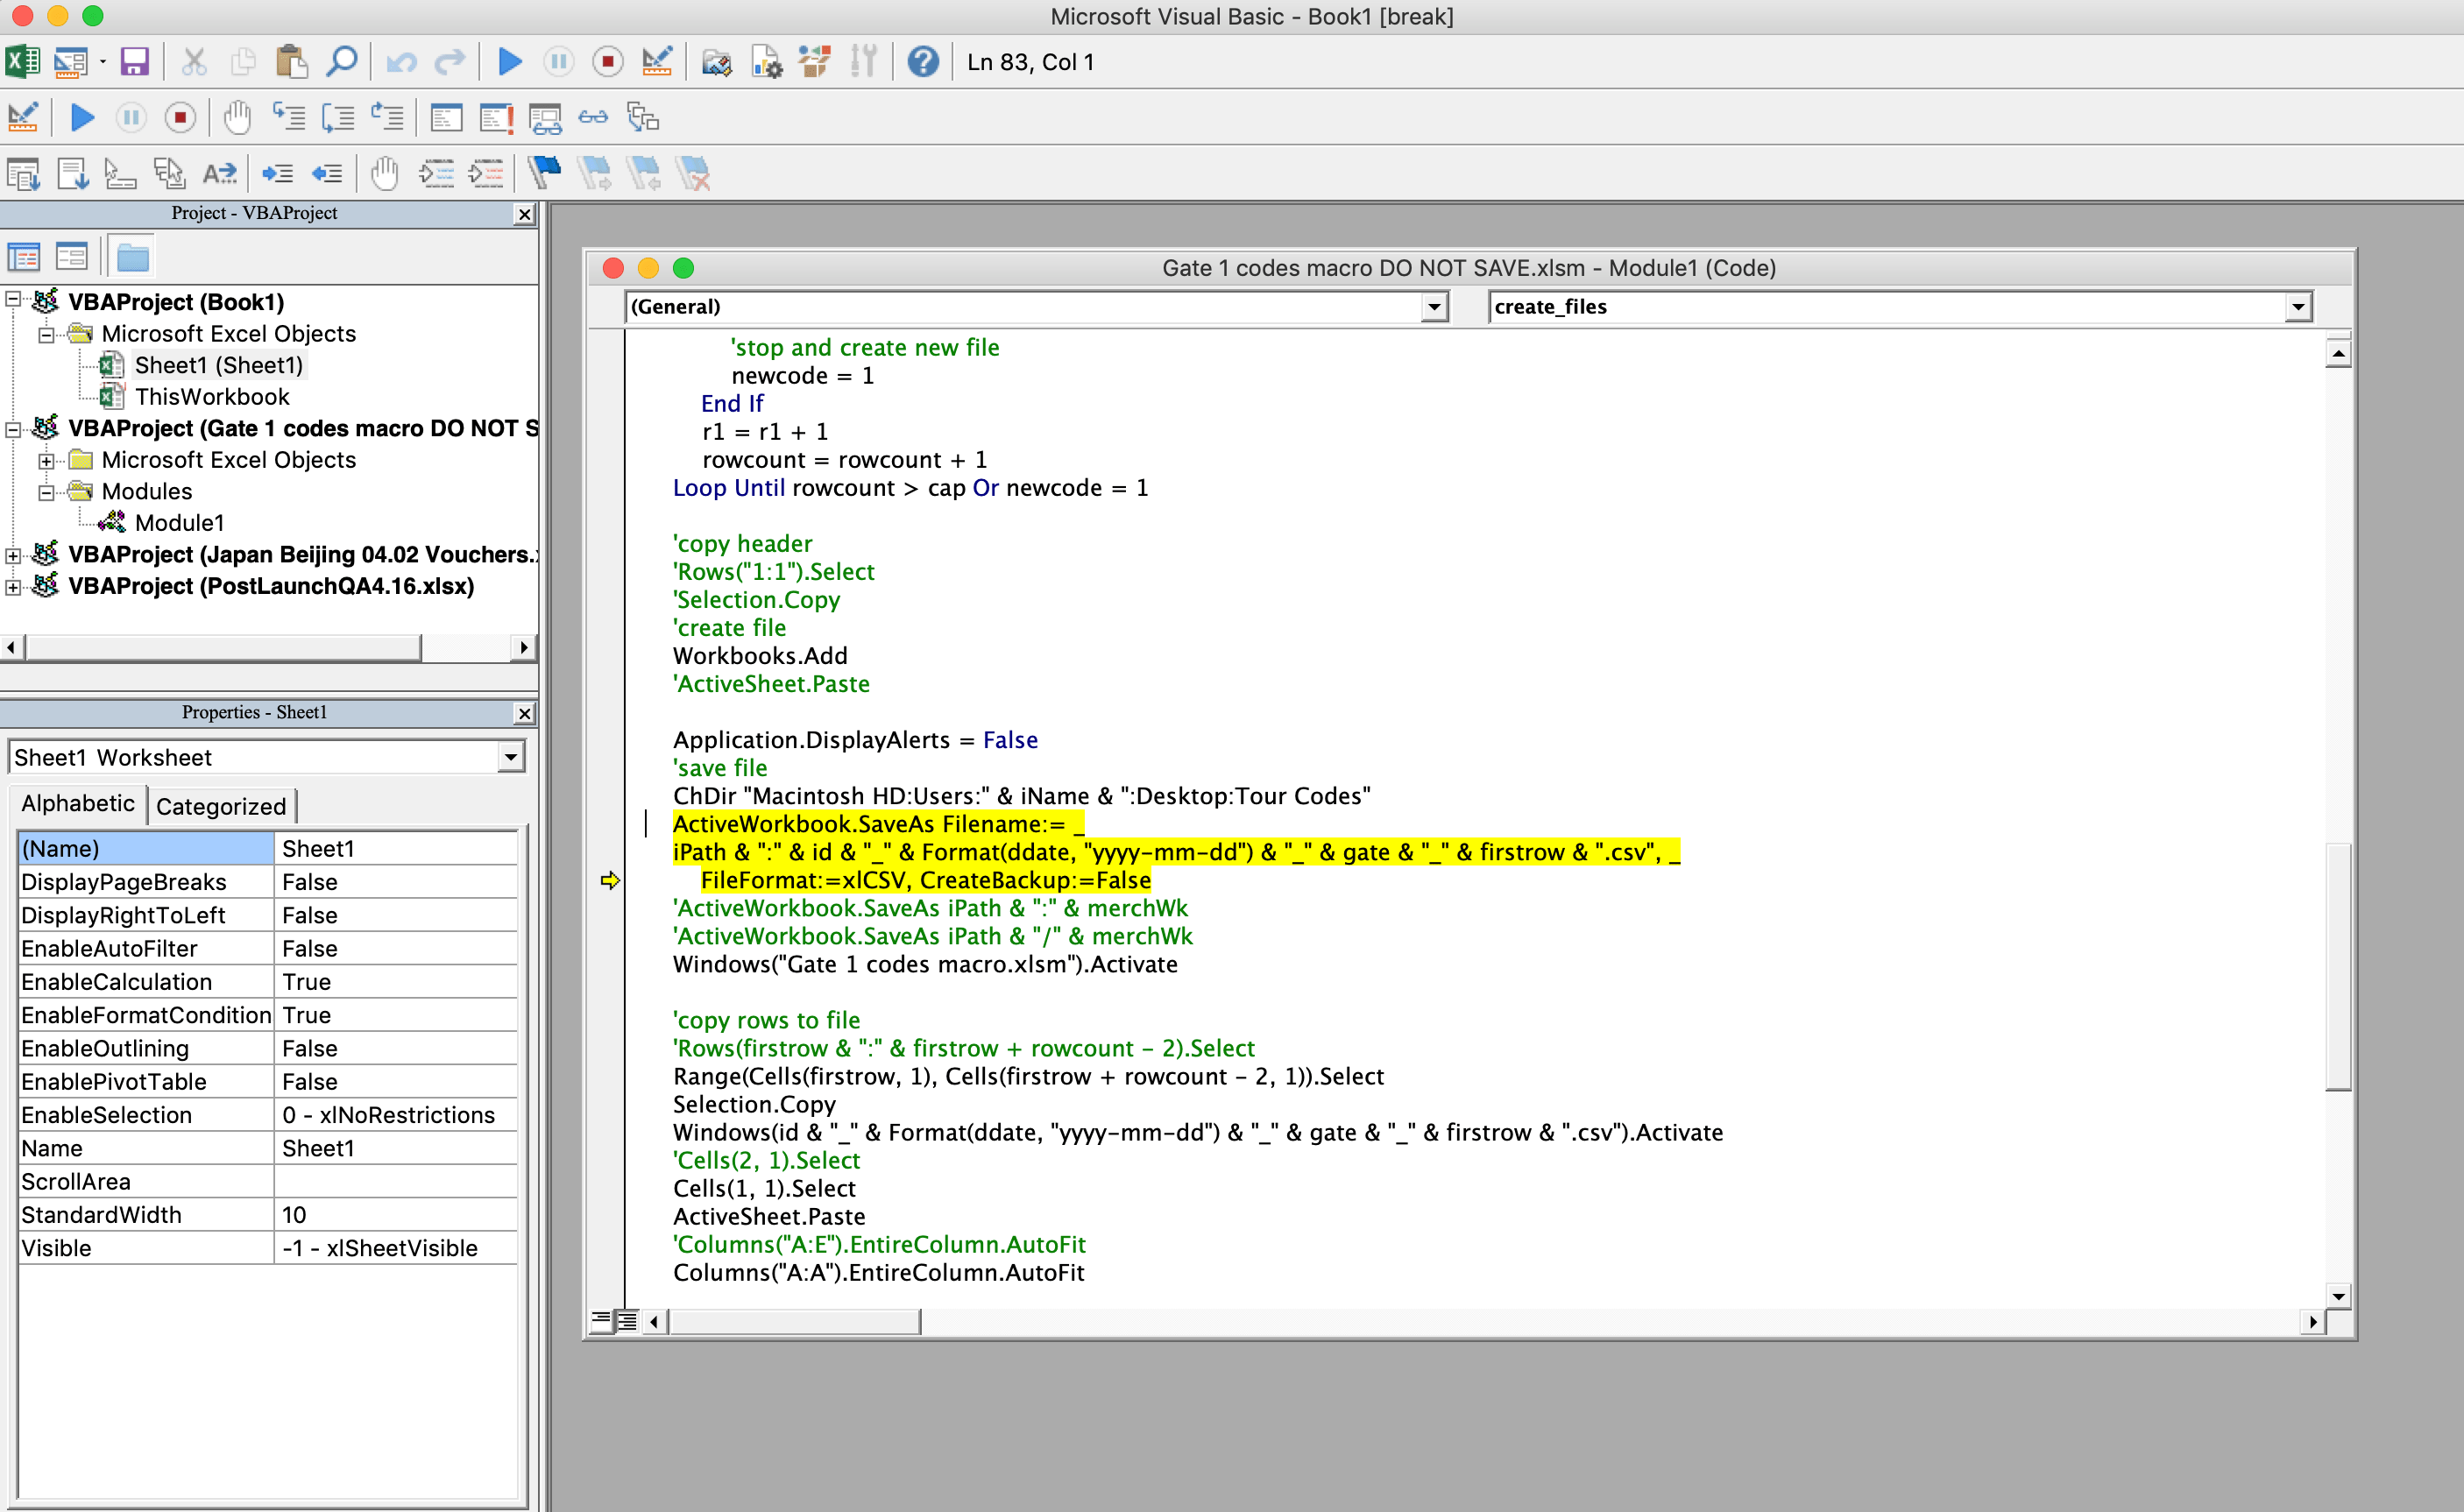
Task: Click the Toggle Folders icon in Project panel
Action: point(132,258)
